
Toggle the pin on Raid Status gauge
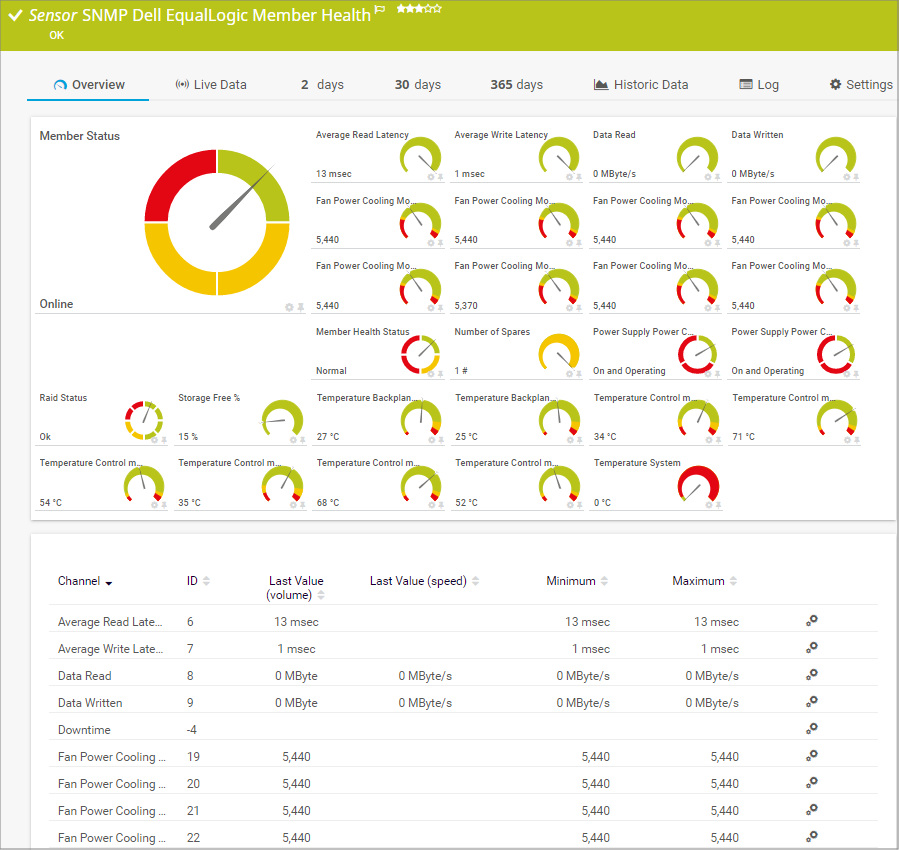(164, 440)
